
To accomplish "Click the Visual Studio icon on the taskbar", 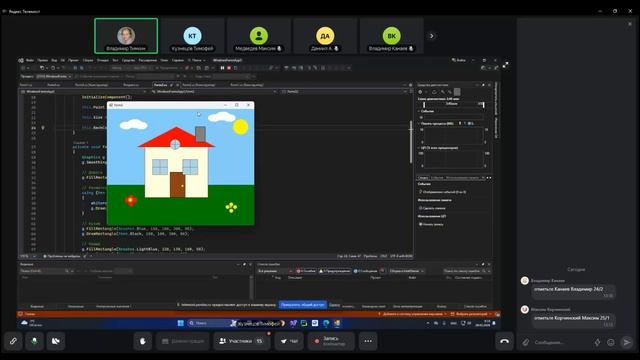I will click(293, 323).
